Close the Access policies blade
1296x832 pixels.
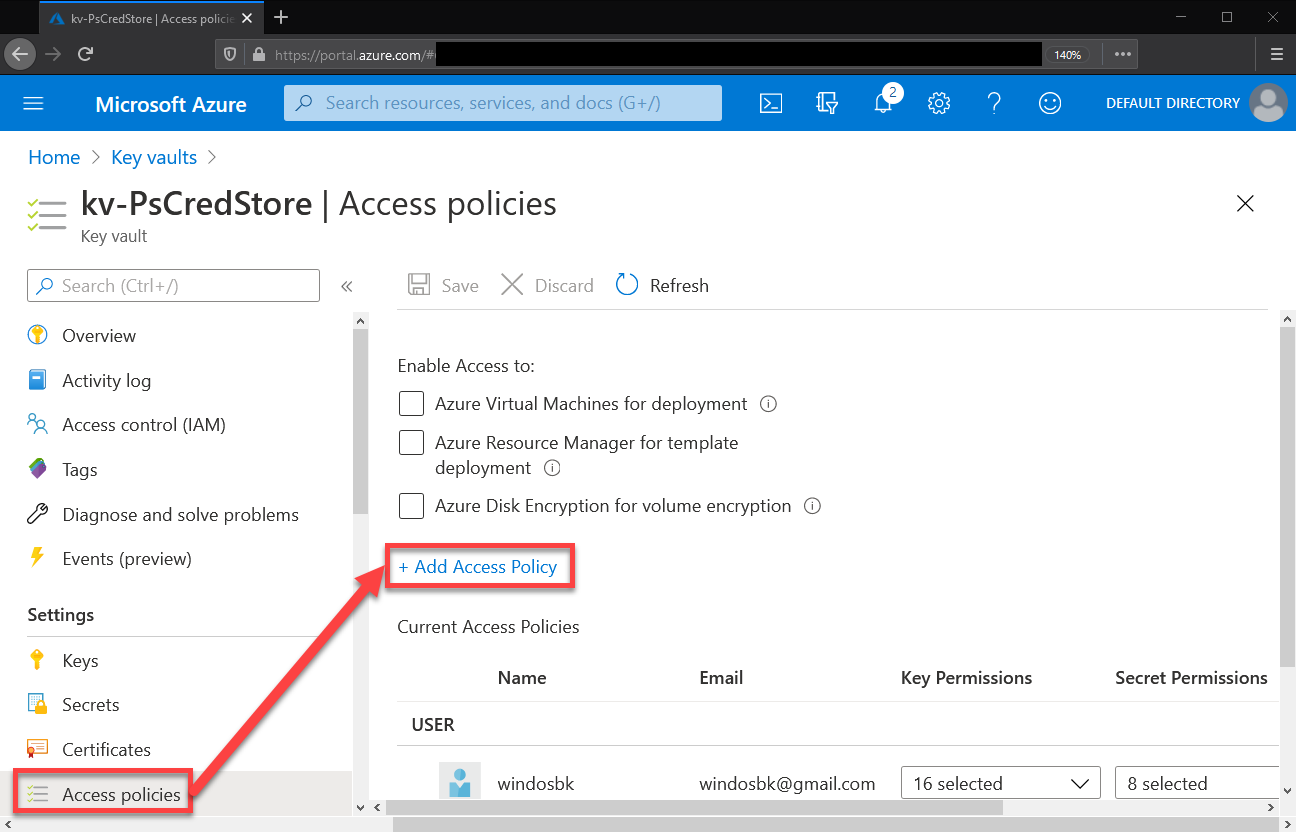(x=1245, y=204)
